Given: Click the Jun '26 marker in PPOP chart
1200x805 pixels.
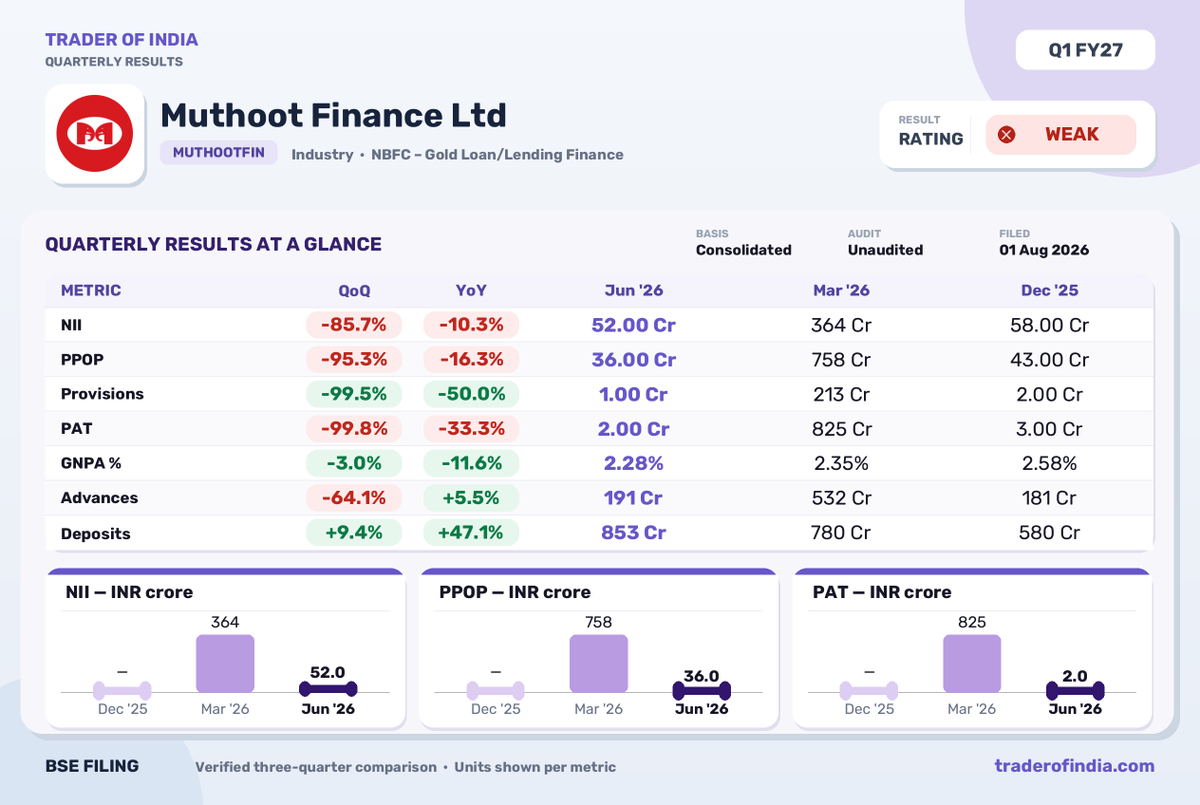Looking at the screenshot, I should [x=702, y=690].
